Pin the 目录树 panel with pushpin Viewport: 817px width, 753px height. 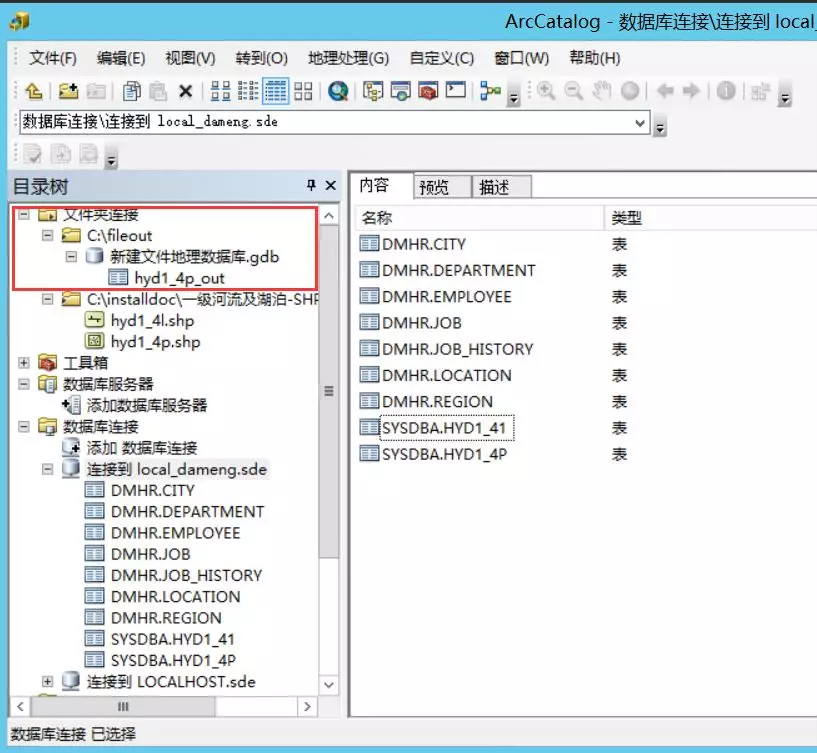pyautogui.click(x=311, y=185)
